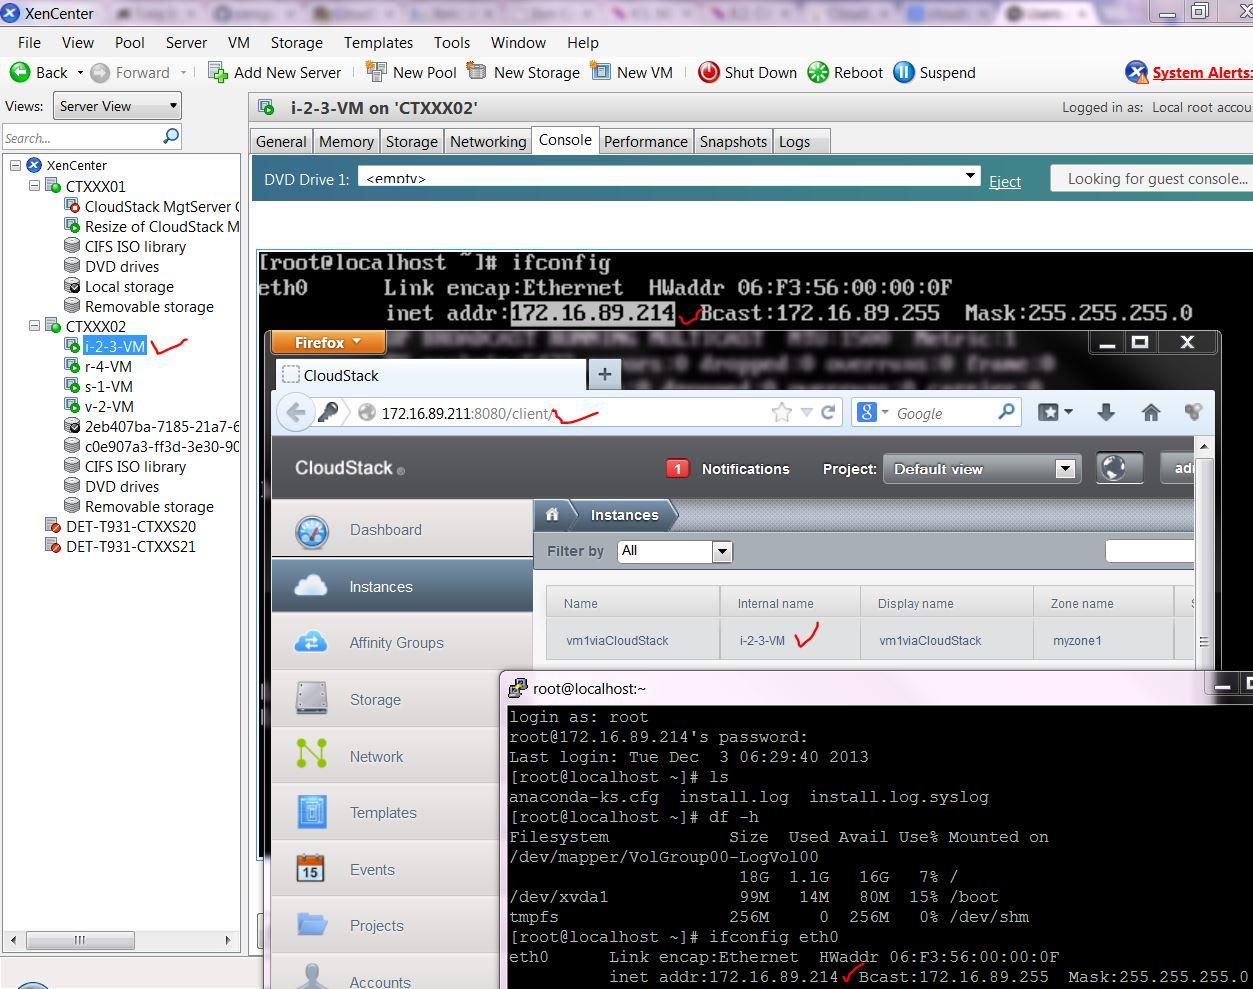Screen dimensions: 1253x989
Task: Create a New Pool from toolbar
Action: [411, 72]
